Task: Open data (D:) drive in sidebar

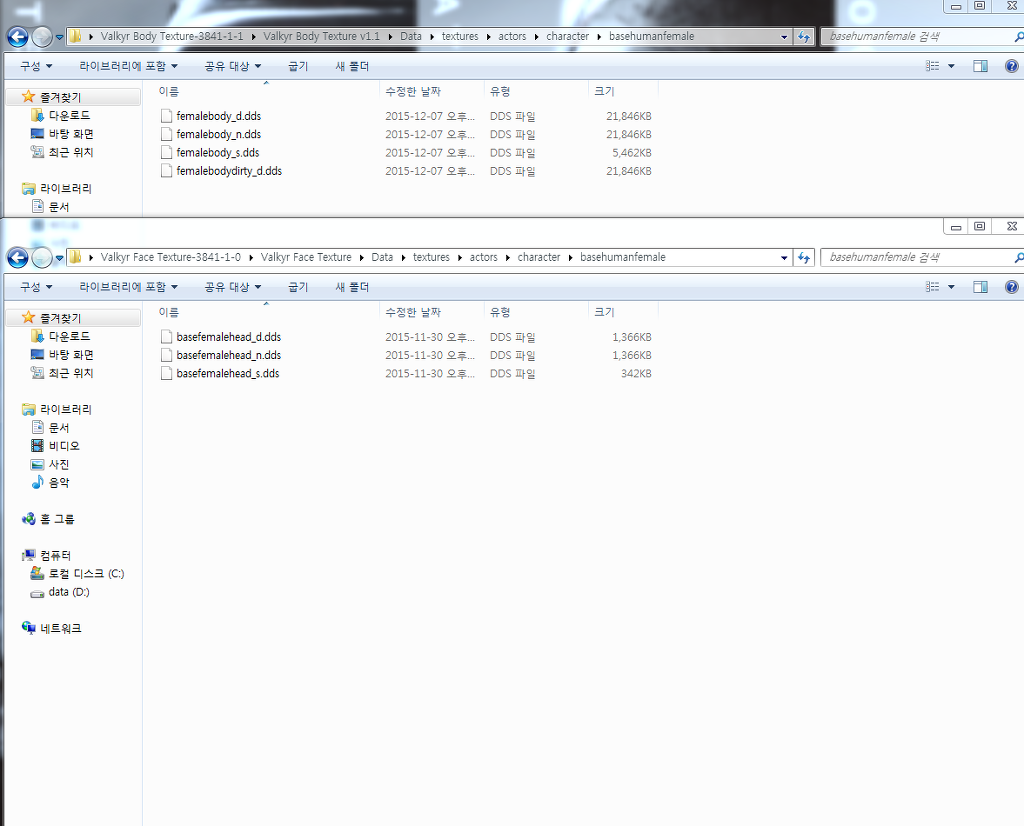Action: 60,592
